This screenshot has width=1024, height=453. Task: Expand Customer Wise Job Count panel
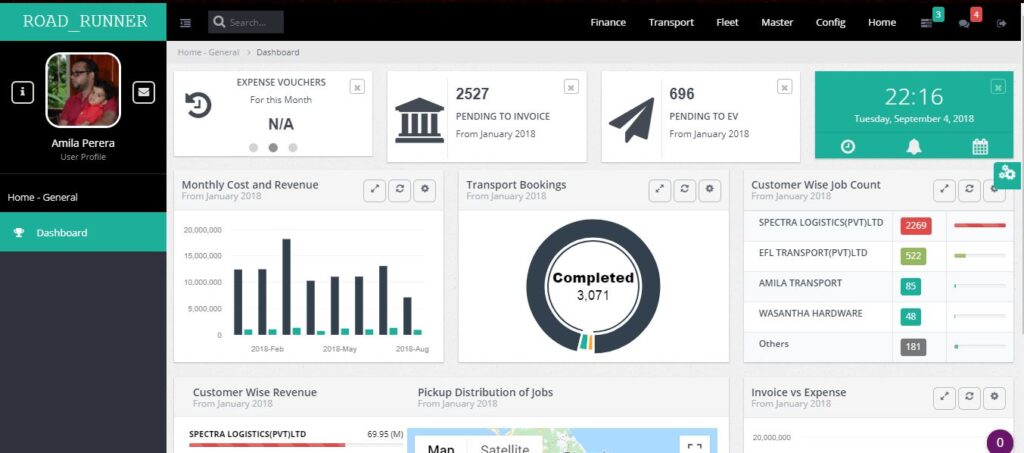coord(944,189)
